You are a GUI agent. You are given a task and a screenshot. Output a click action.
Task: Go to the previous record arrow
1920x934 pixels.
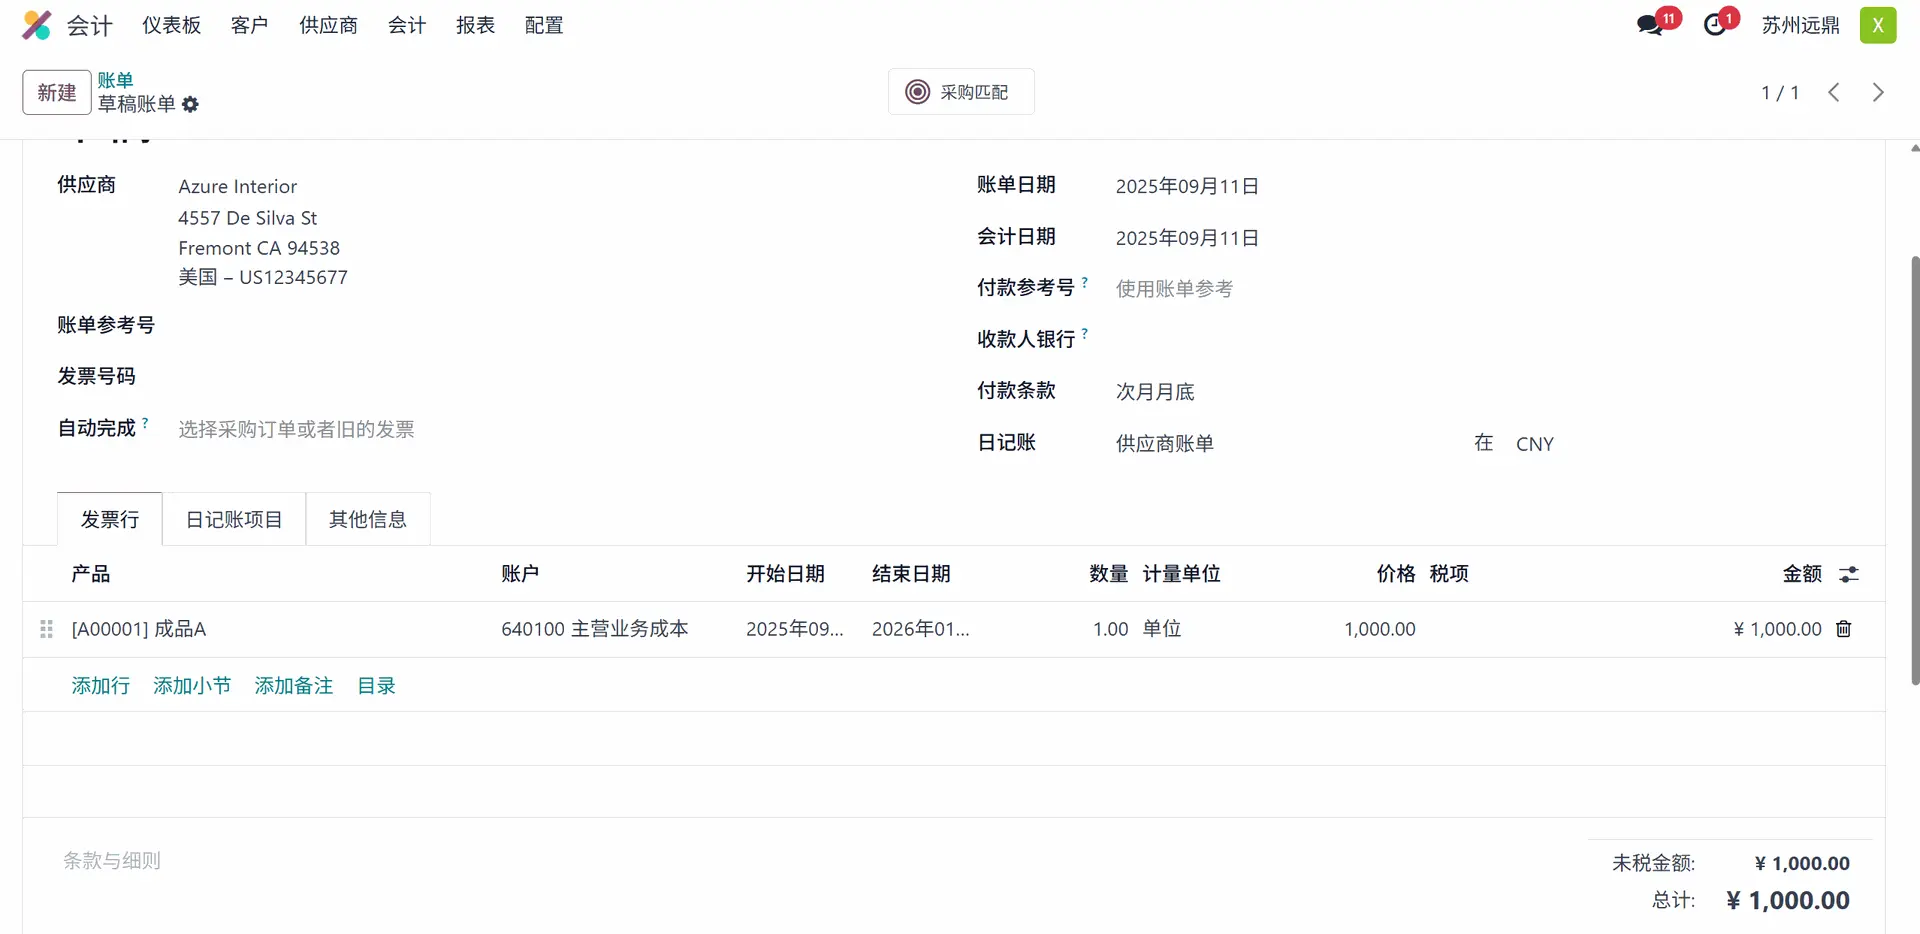click(x=1833, y=93)
